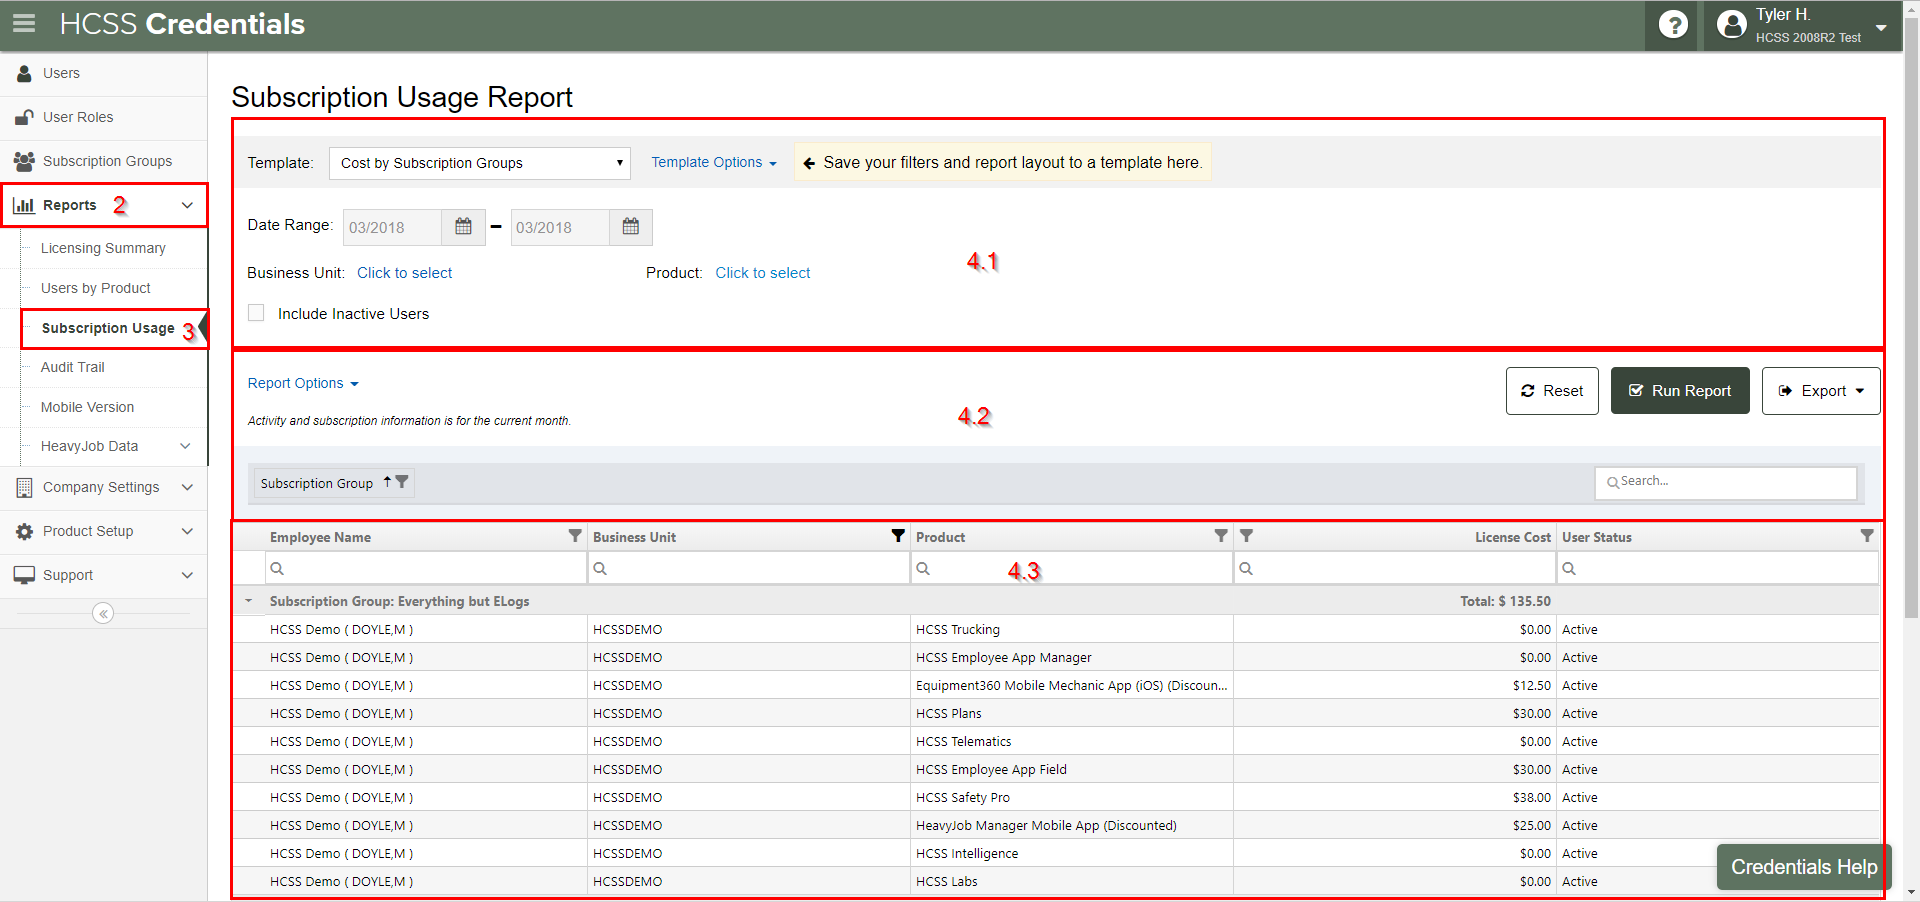Click the help question mark icon

point(1673,24)
